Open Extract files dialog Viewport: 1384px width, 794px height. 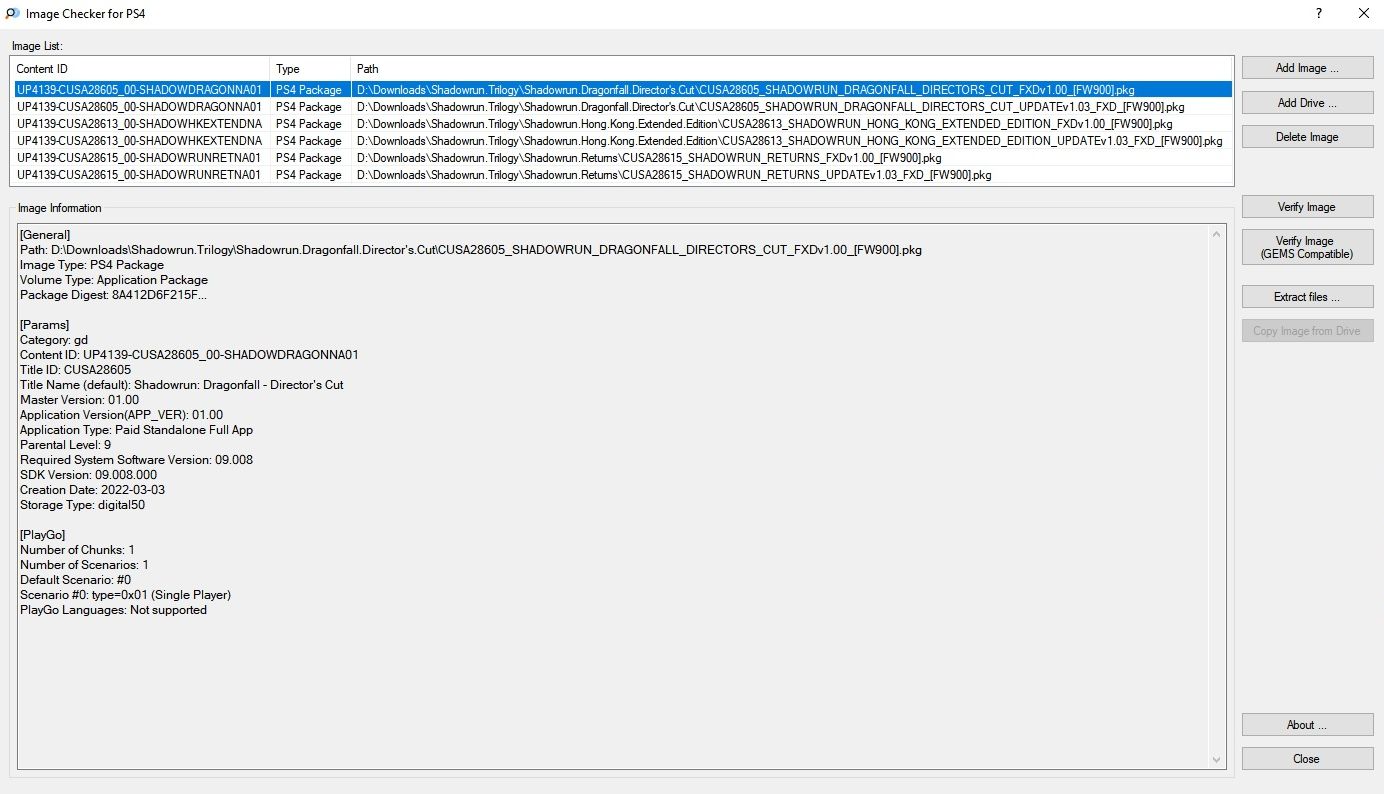[1307, 297]
